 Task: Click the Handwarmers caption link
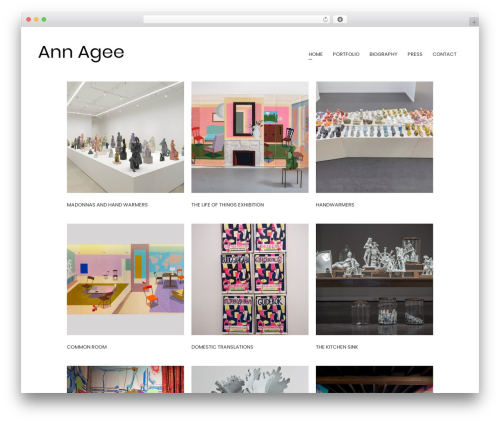pos(335,205)
